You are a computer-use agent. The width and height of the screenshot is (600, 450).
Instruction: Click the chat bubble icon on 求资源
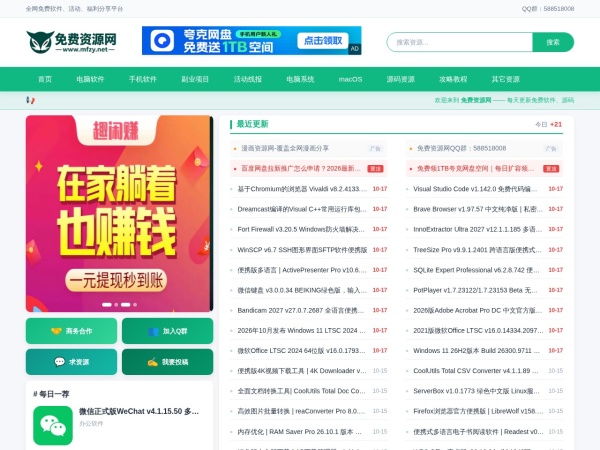[x=60, y=362]
